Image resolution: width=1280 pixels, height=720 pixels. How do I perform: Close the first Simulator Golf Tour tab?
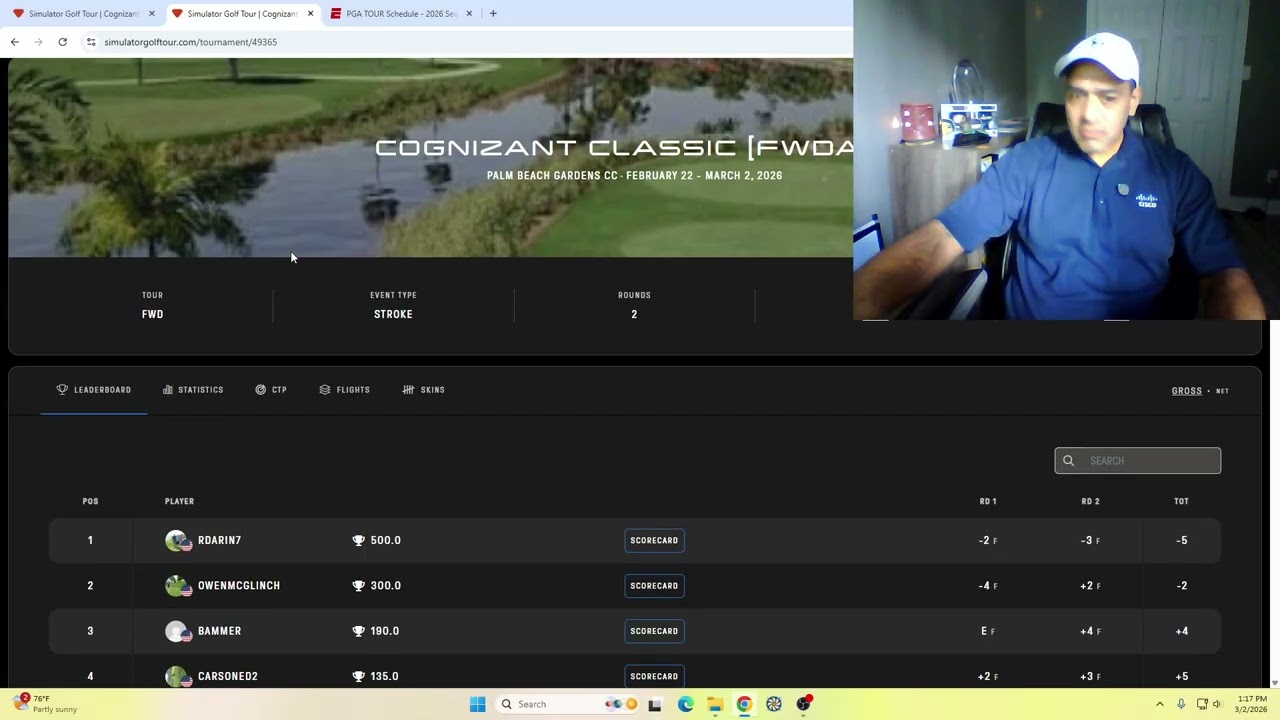[x=152, y=14]
